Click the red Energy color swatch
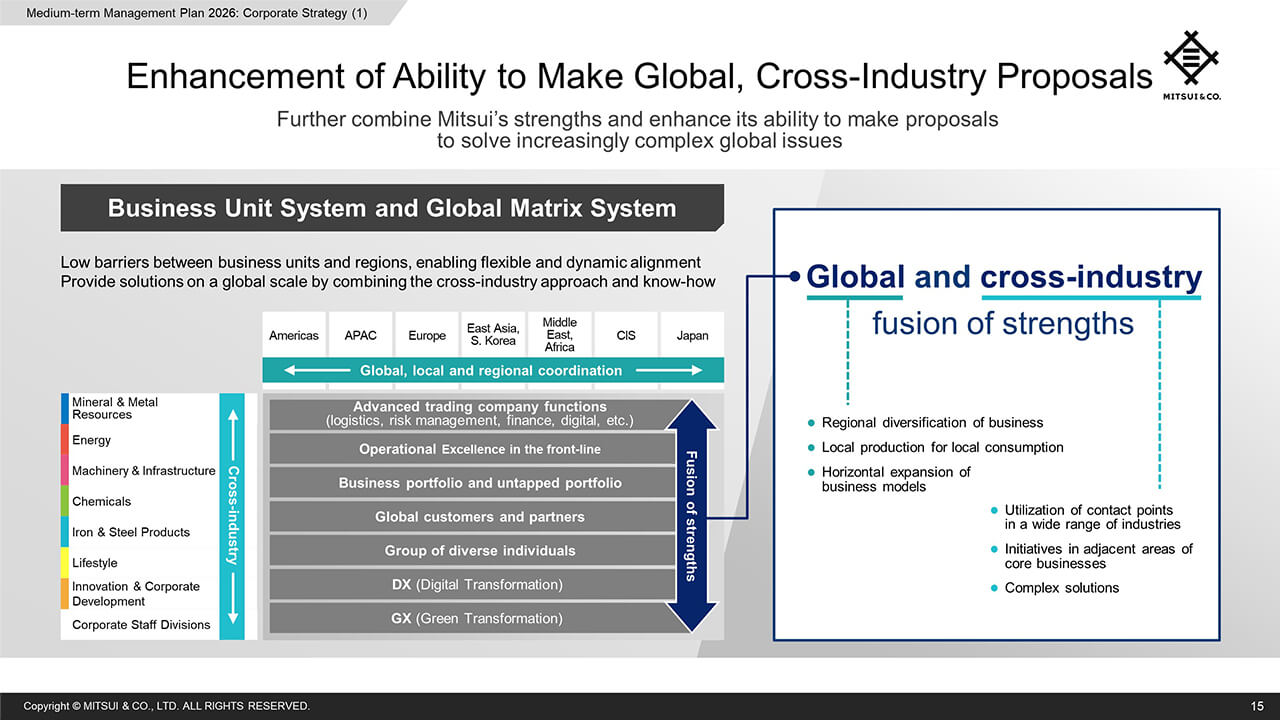 pyautogui.click(x=65, y=440)
